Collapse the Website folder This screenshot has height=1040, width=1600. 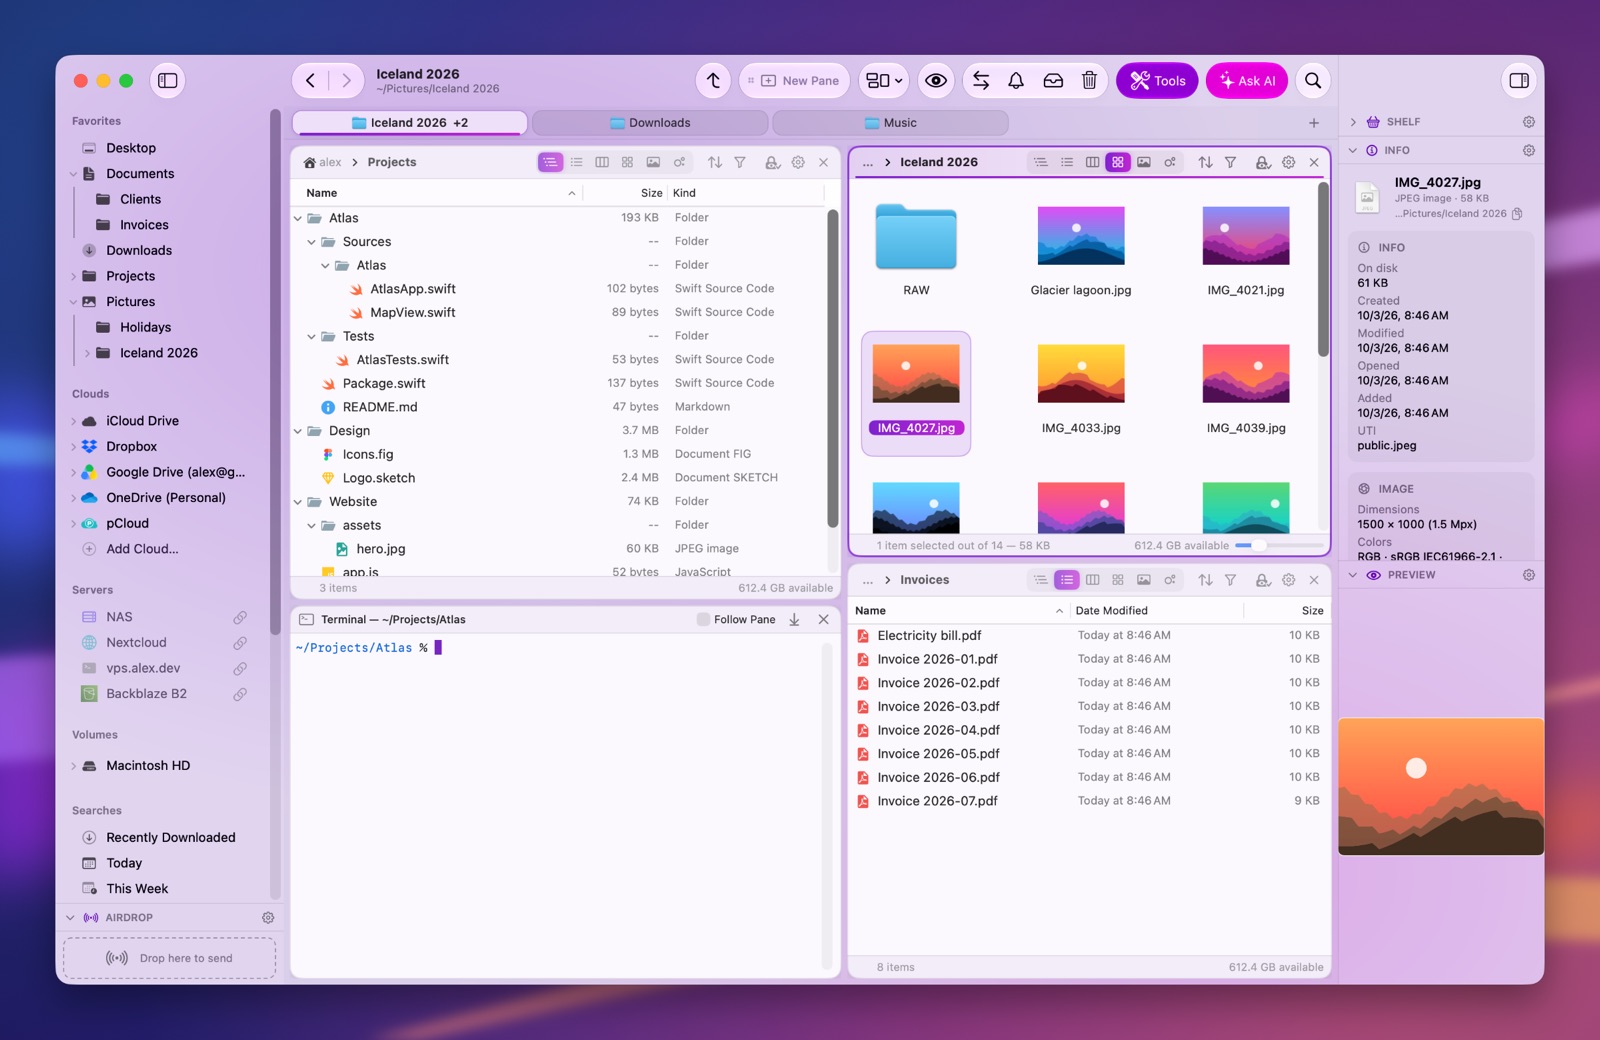pos(298,502)
